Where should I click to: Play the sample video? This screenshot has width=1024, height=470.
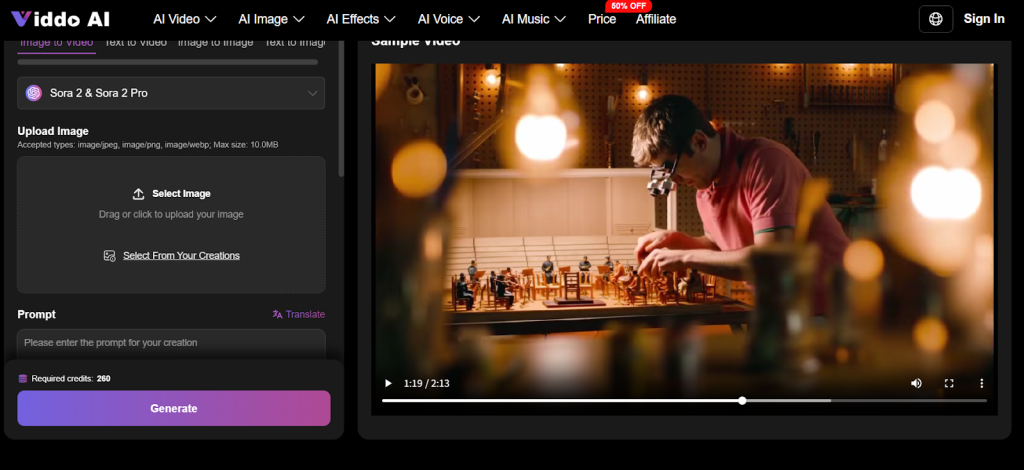click(x=389, y=383)
